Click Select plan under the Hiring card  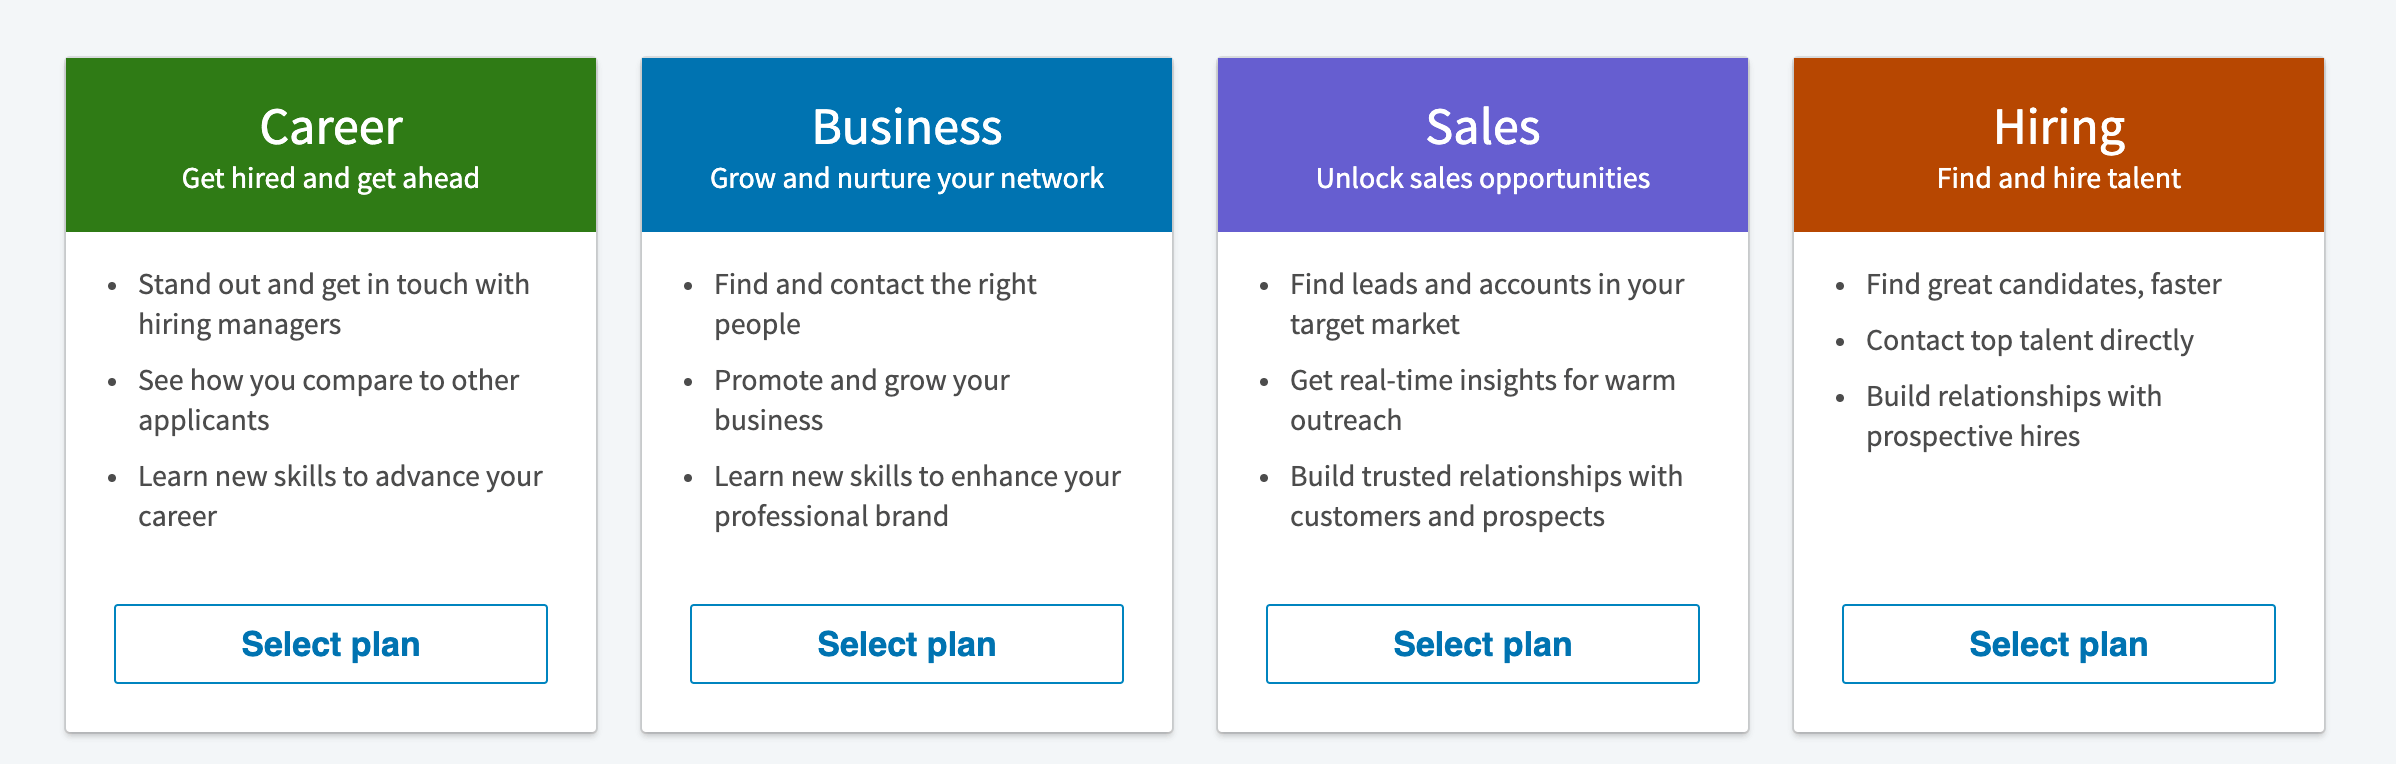pyautogui.click(x=2057, y=643)
